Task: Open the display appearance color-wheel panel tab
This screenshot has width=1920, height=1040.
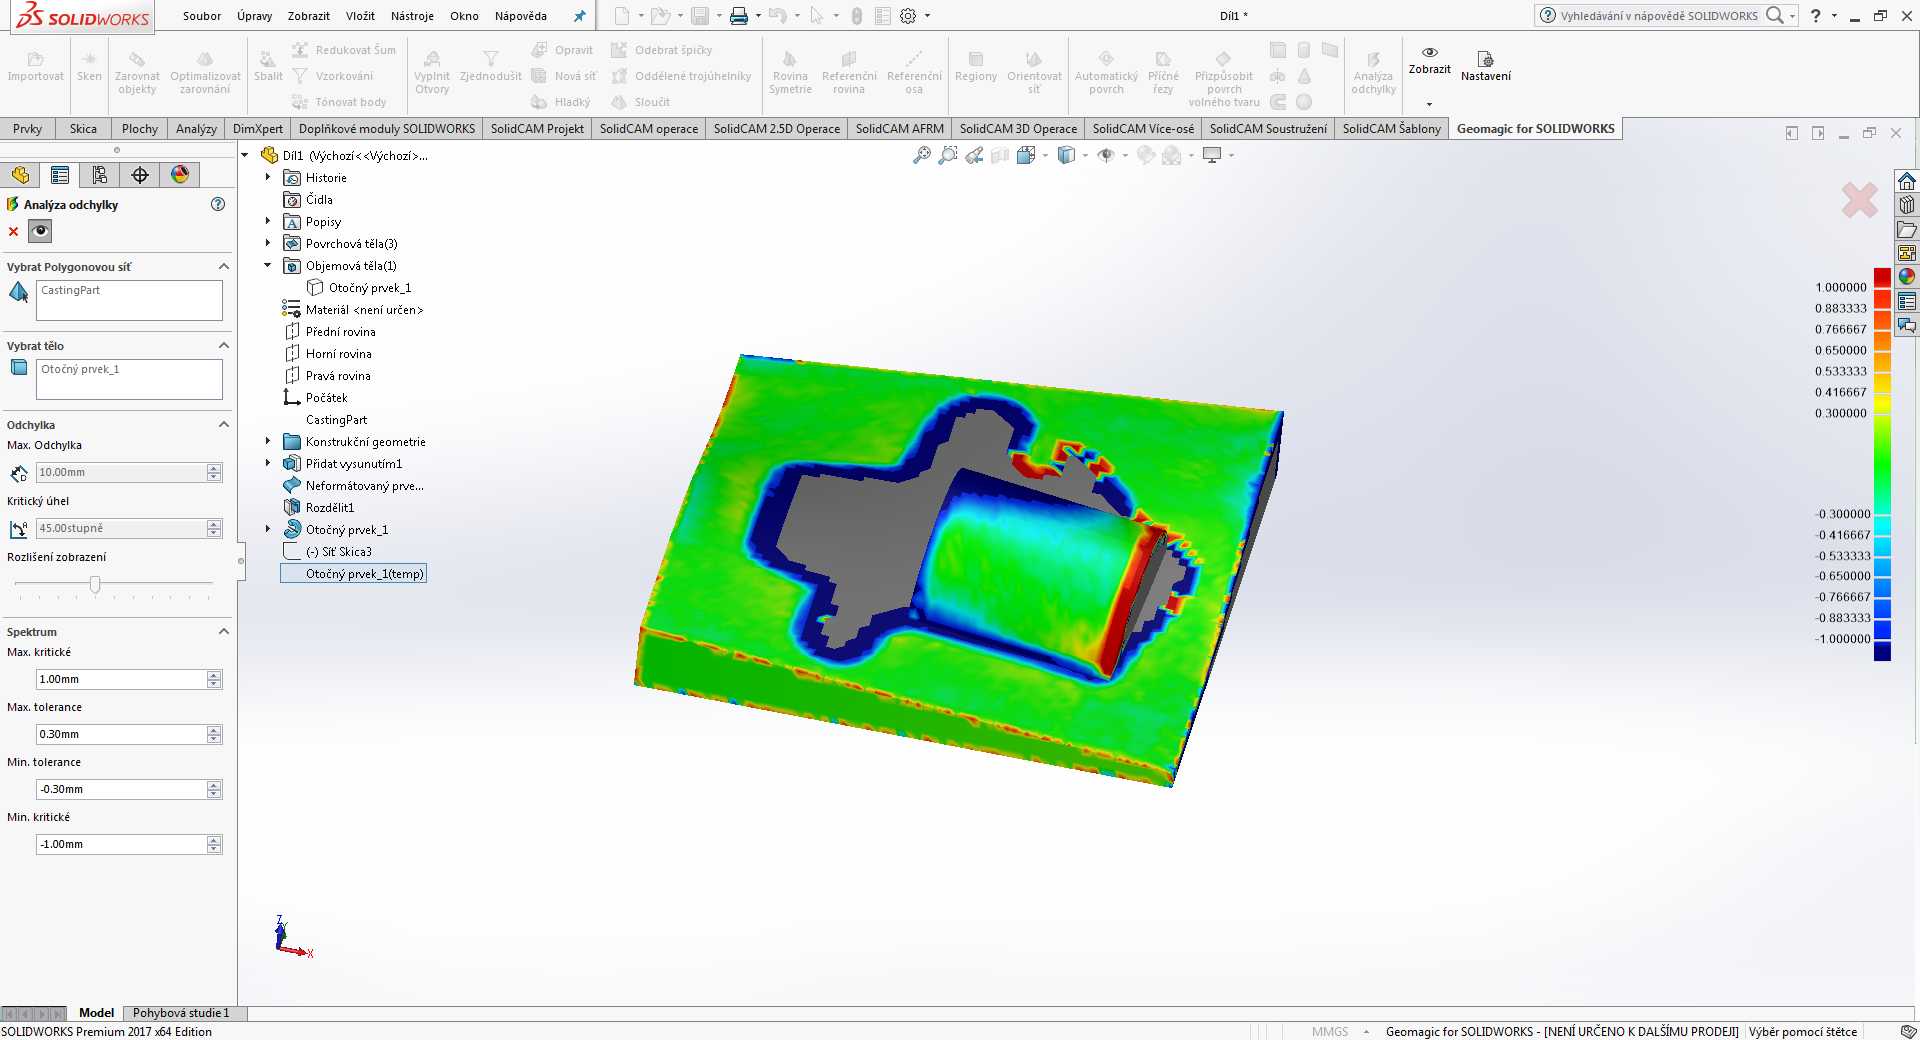Action: point(180,175)
